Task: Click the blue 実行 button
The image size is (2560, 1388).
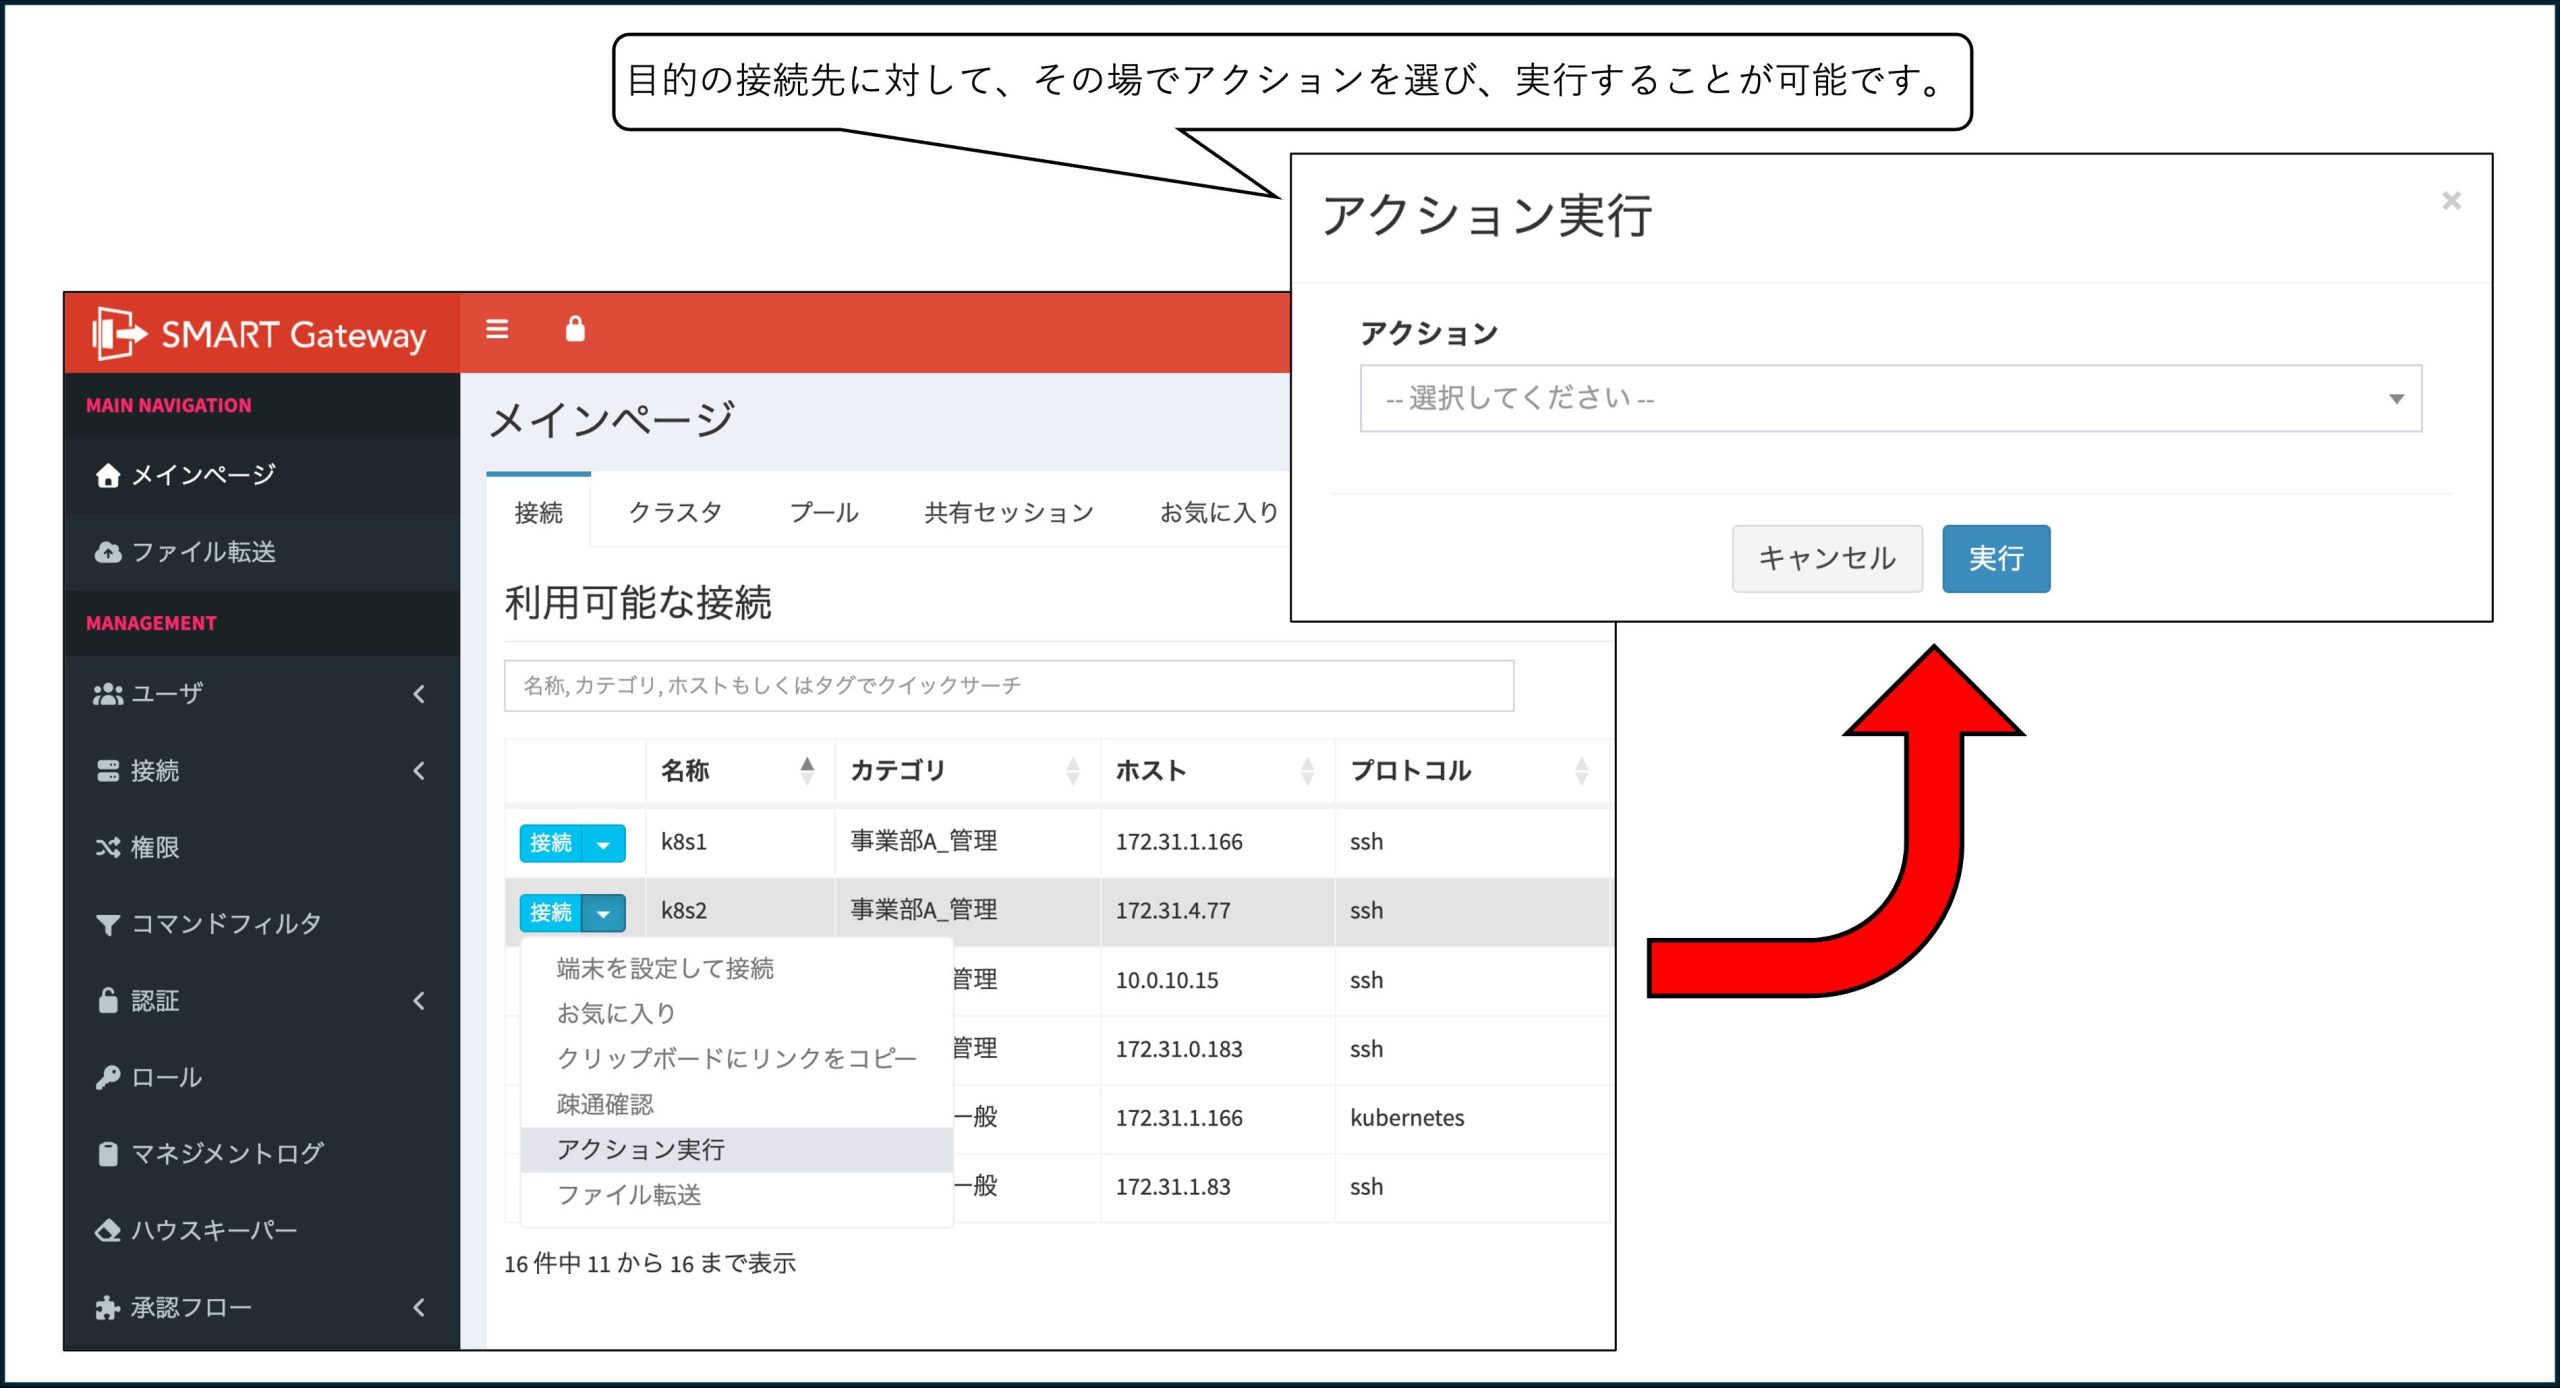Action: coord(1996,559)
